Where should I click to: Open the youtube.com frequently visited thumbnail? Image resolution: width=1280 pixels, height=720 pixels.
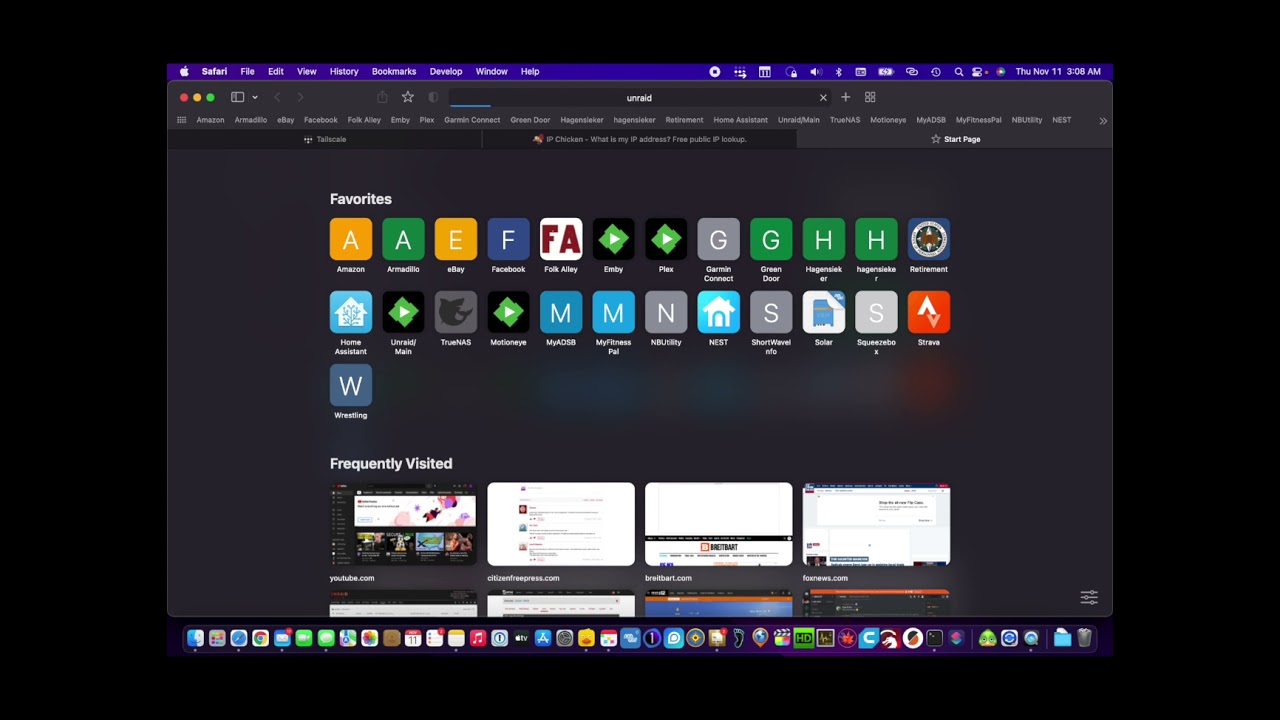click(403, 524)
